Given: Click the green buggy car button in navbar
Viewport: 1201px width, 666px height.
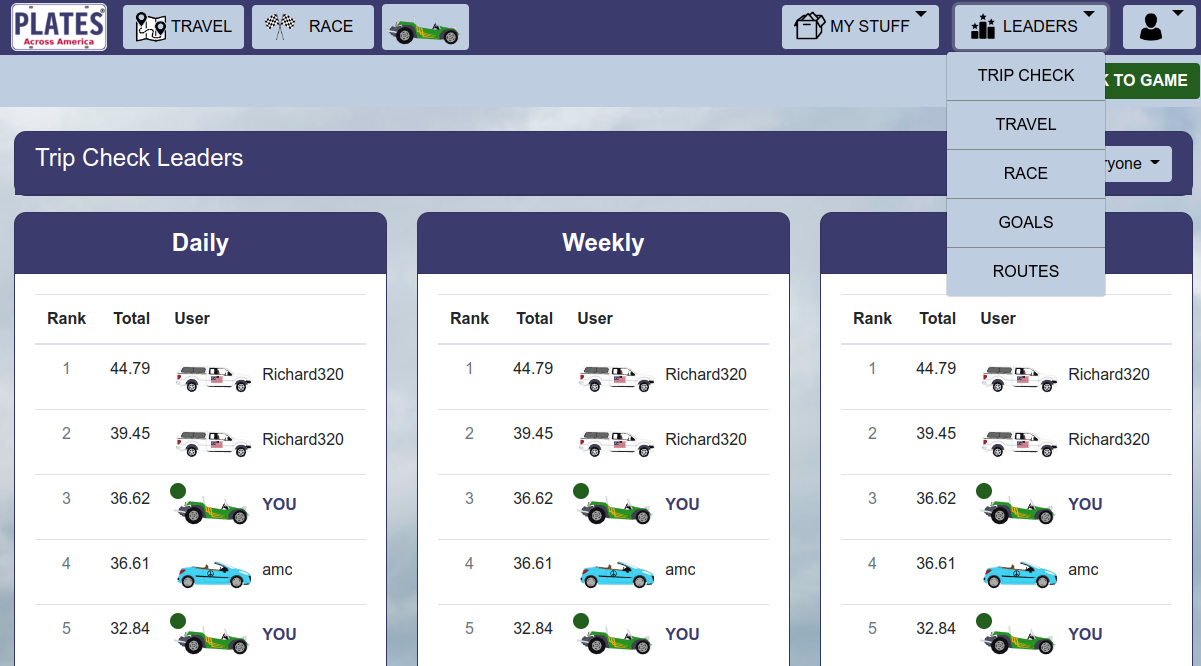Looking at the screenshot, I should [x=425, y=28].
